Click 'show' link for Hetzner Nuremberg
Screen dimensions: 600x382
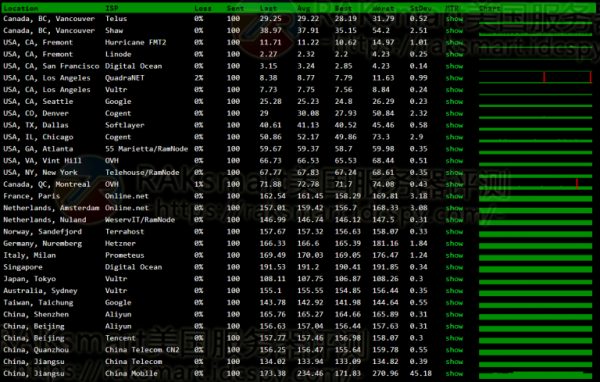point(454,243)
